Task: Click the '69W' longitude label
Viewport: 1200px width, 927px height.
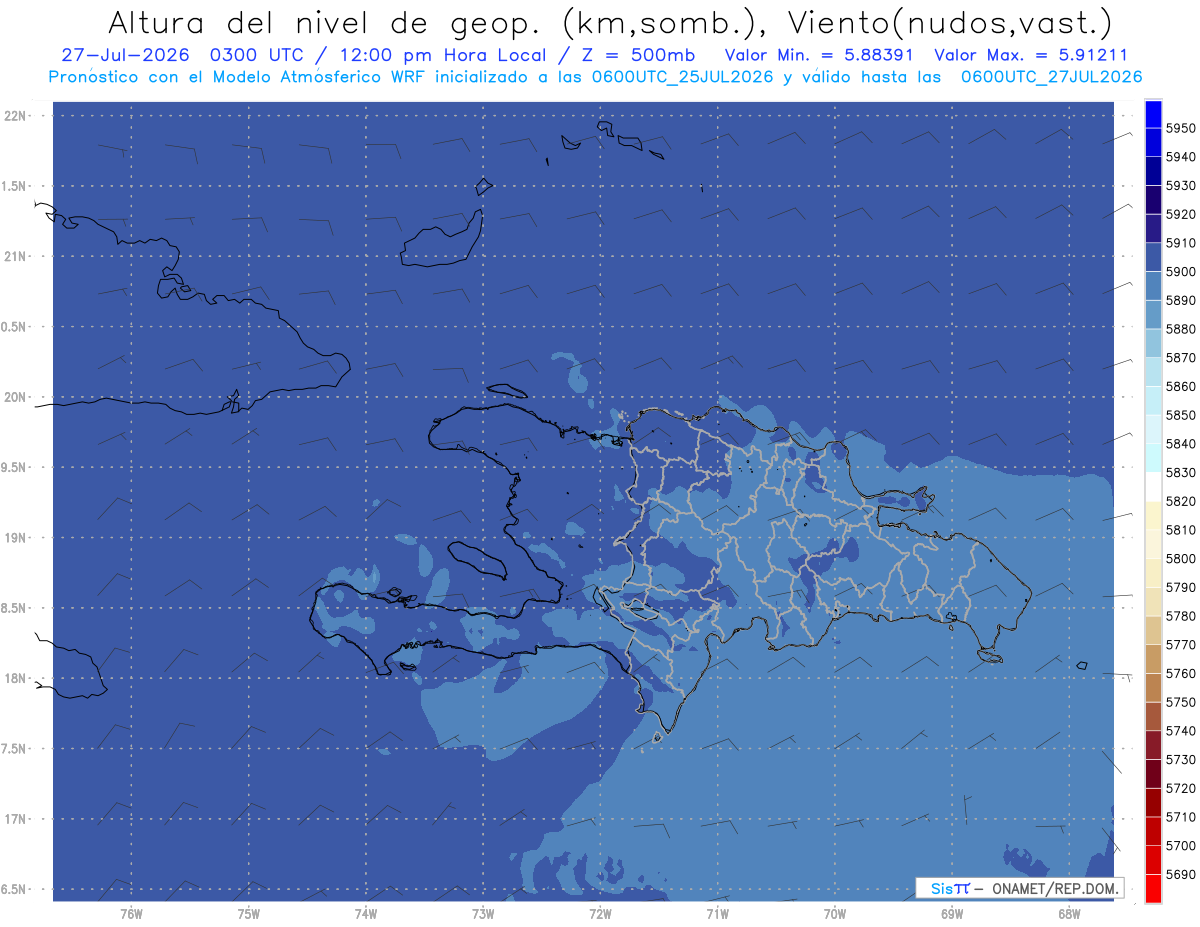Action: pos(952,913)
